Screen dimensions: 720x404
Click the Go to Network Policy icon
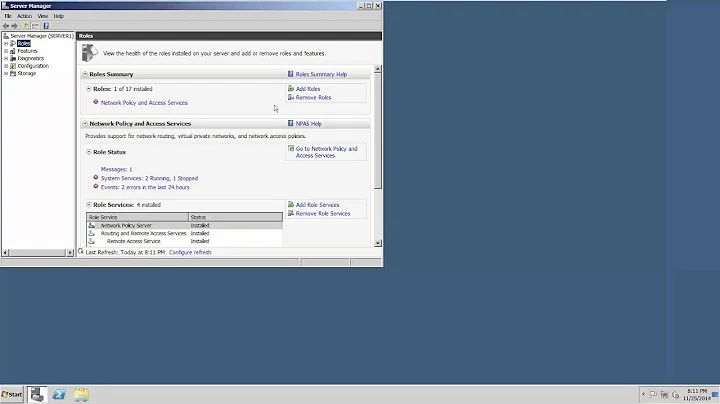point(291,148)
